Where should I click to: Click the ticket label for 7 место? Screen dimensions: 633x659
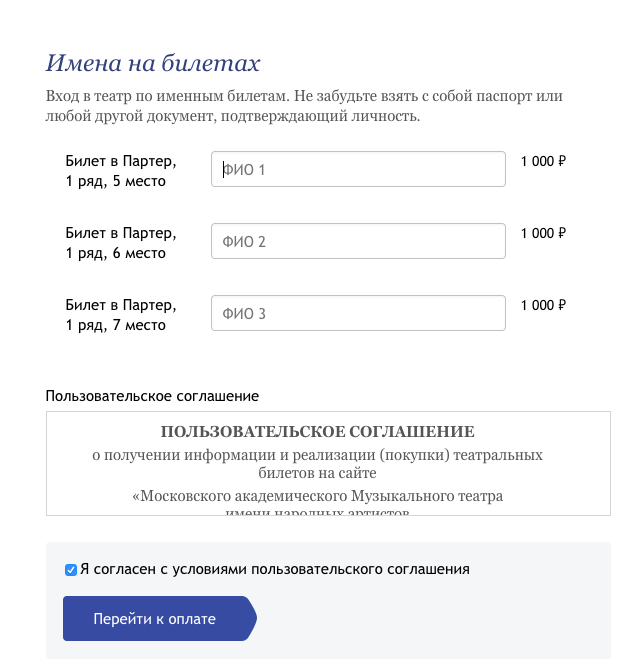tap(121, 315)
